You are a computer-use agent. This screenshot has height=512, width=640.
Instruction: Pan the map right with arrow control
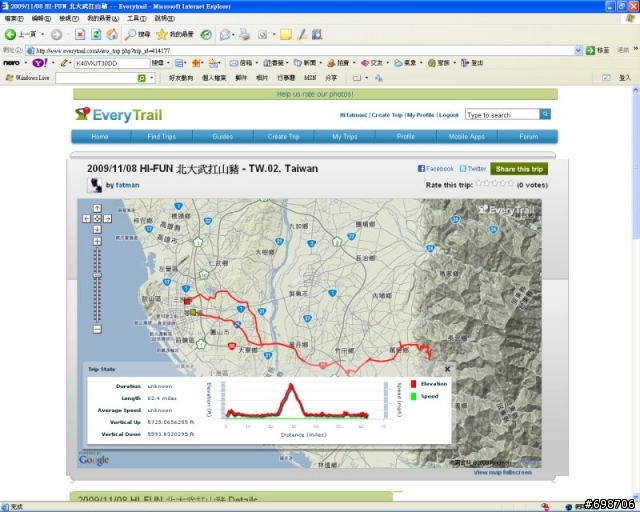[108, 219]
